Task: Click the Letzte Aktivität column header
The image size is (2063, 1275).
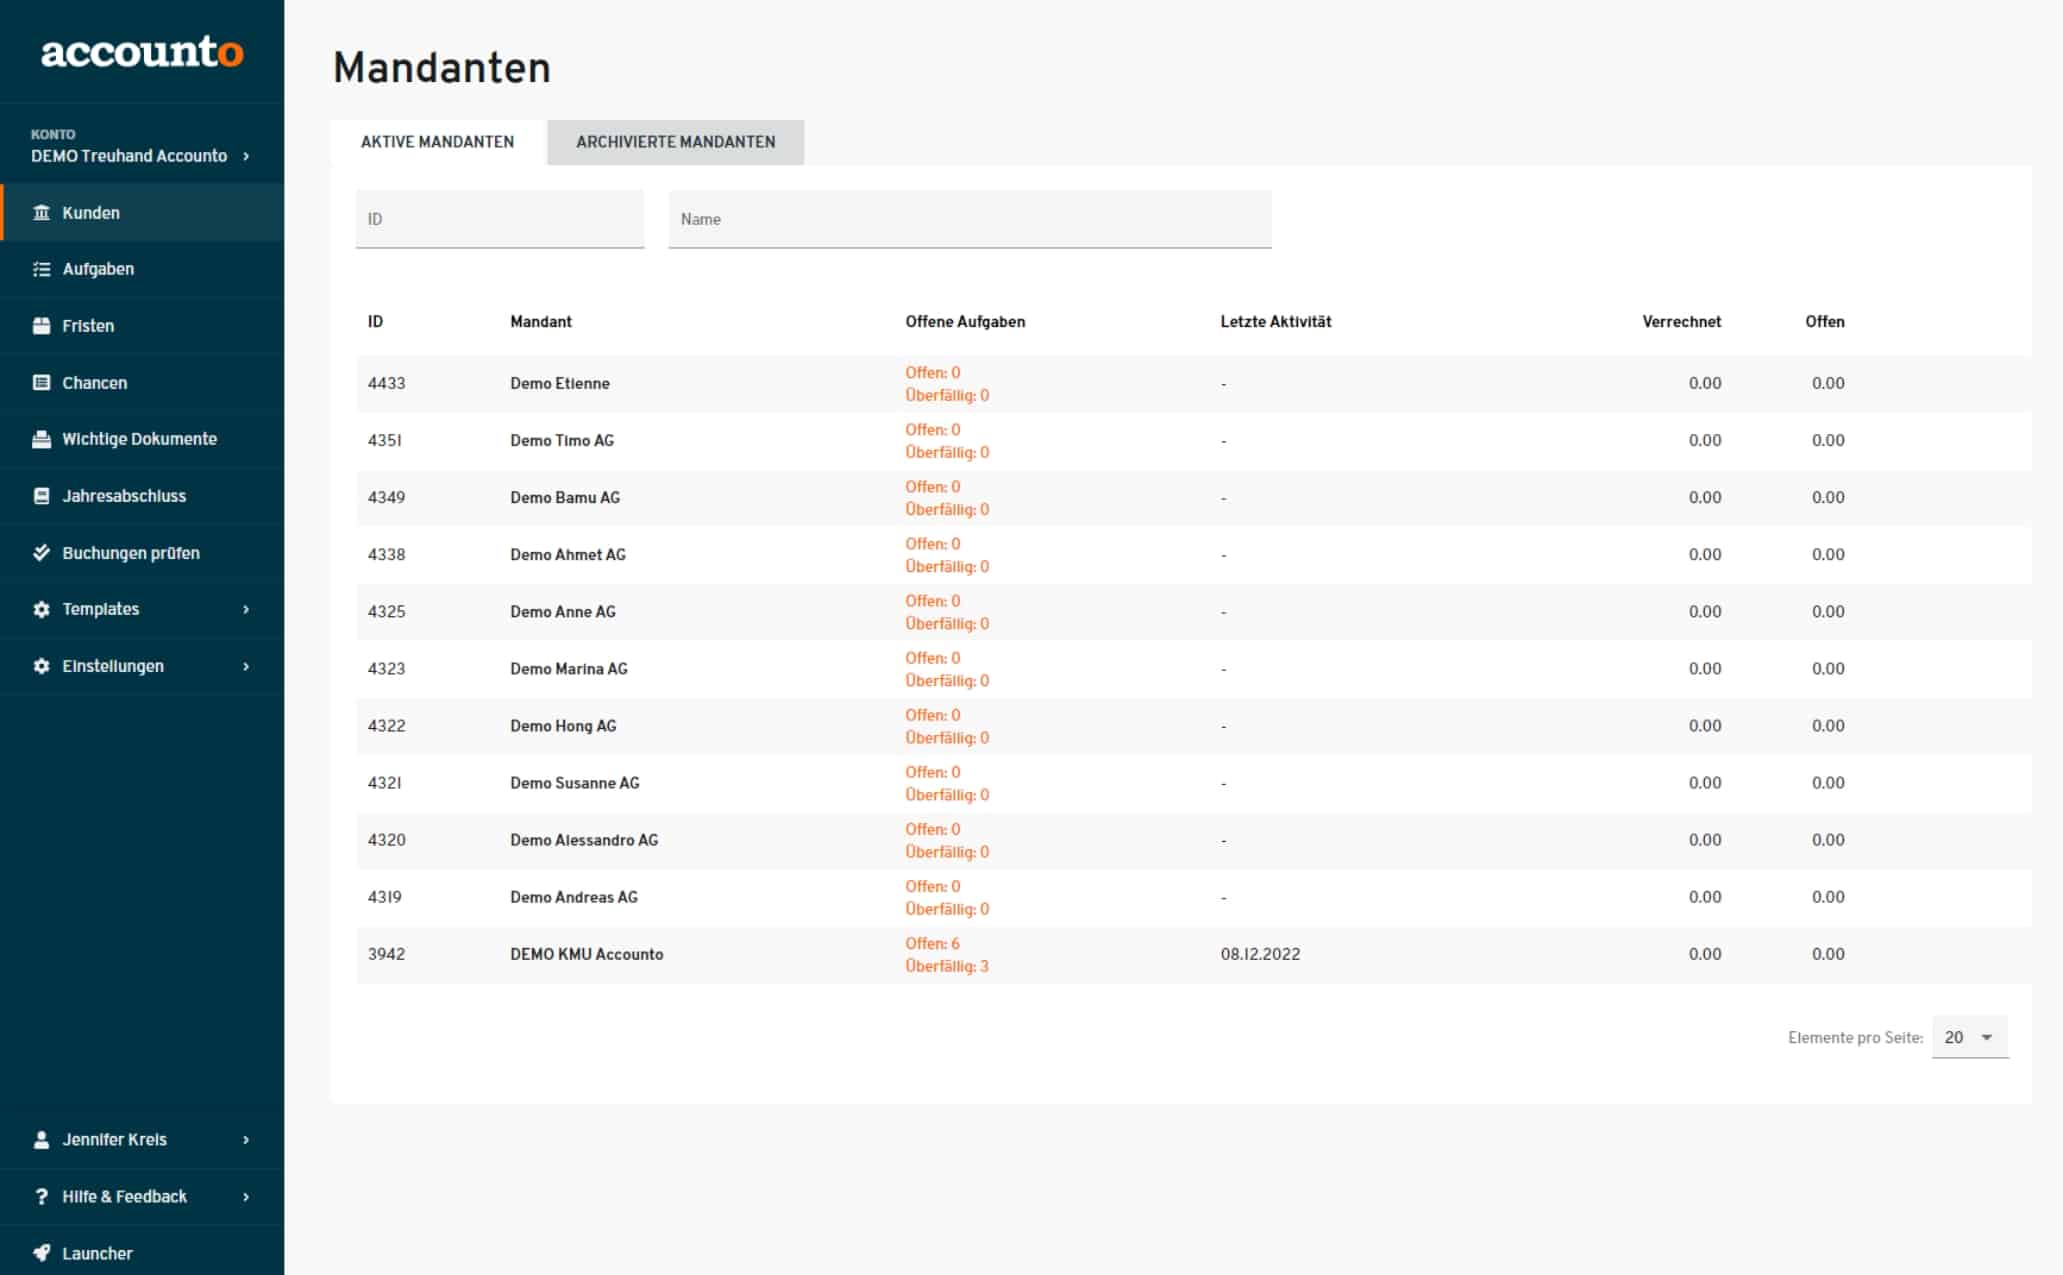Action: tap(1276, 322)
